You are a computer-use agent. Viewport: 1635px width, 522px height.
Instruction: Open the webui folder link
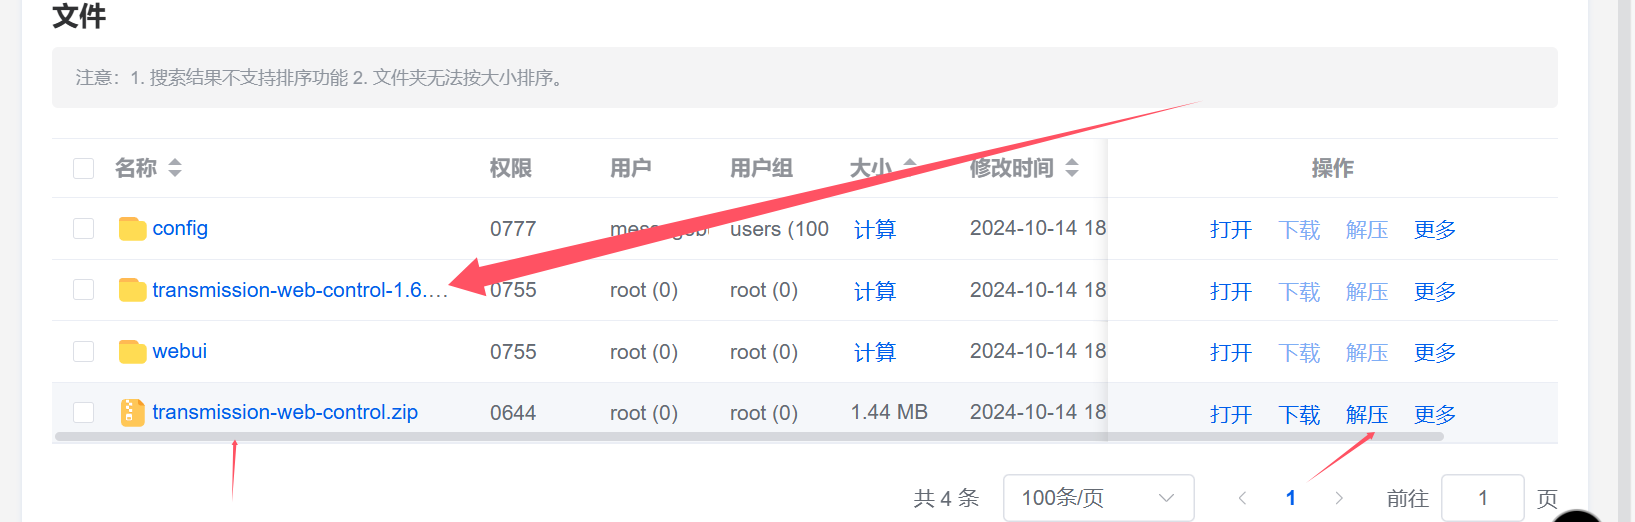[x=180, y=351]
